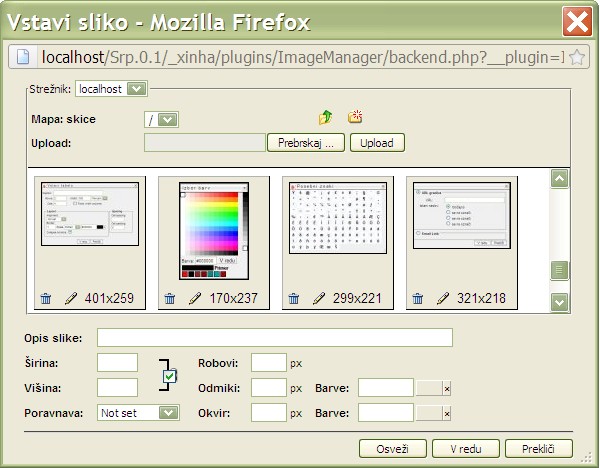Screen dimensions: 600x468
Task: Open color picker swatch for first Barve
Action: (429, 388)
